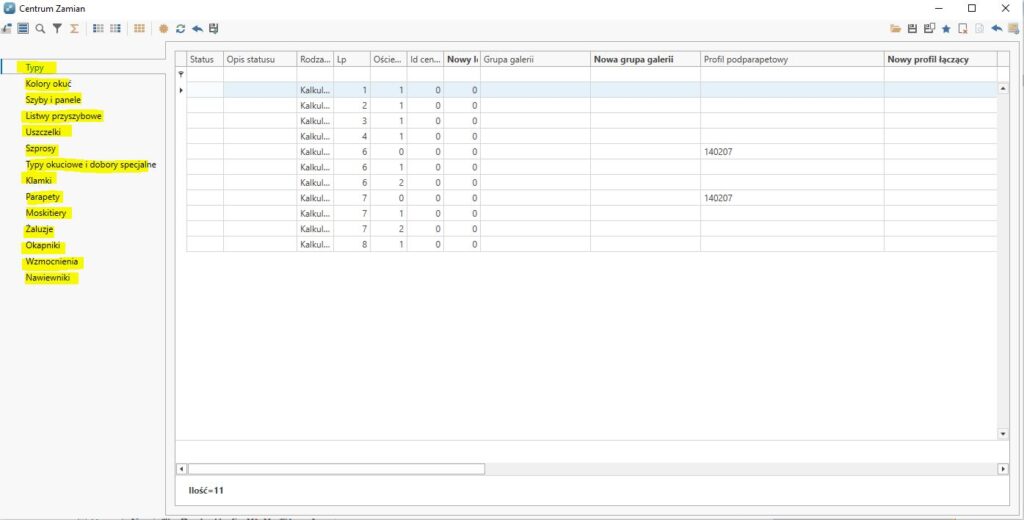Image resolution: width=1024 pixels, height=520 pixels.
Task: Click the Opis statusu column header
Action: click(260, 59)
